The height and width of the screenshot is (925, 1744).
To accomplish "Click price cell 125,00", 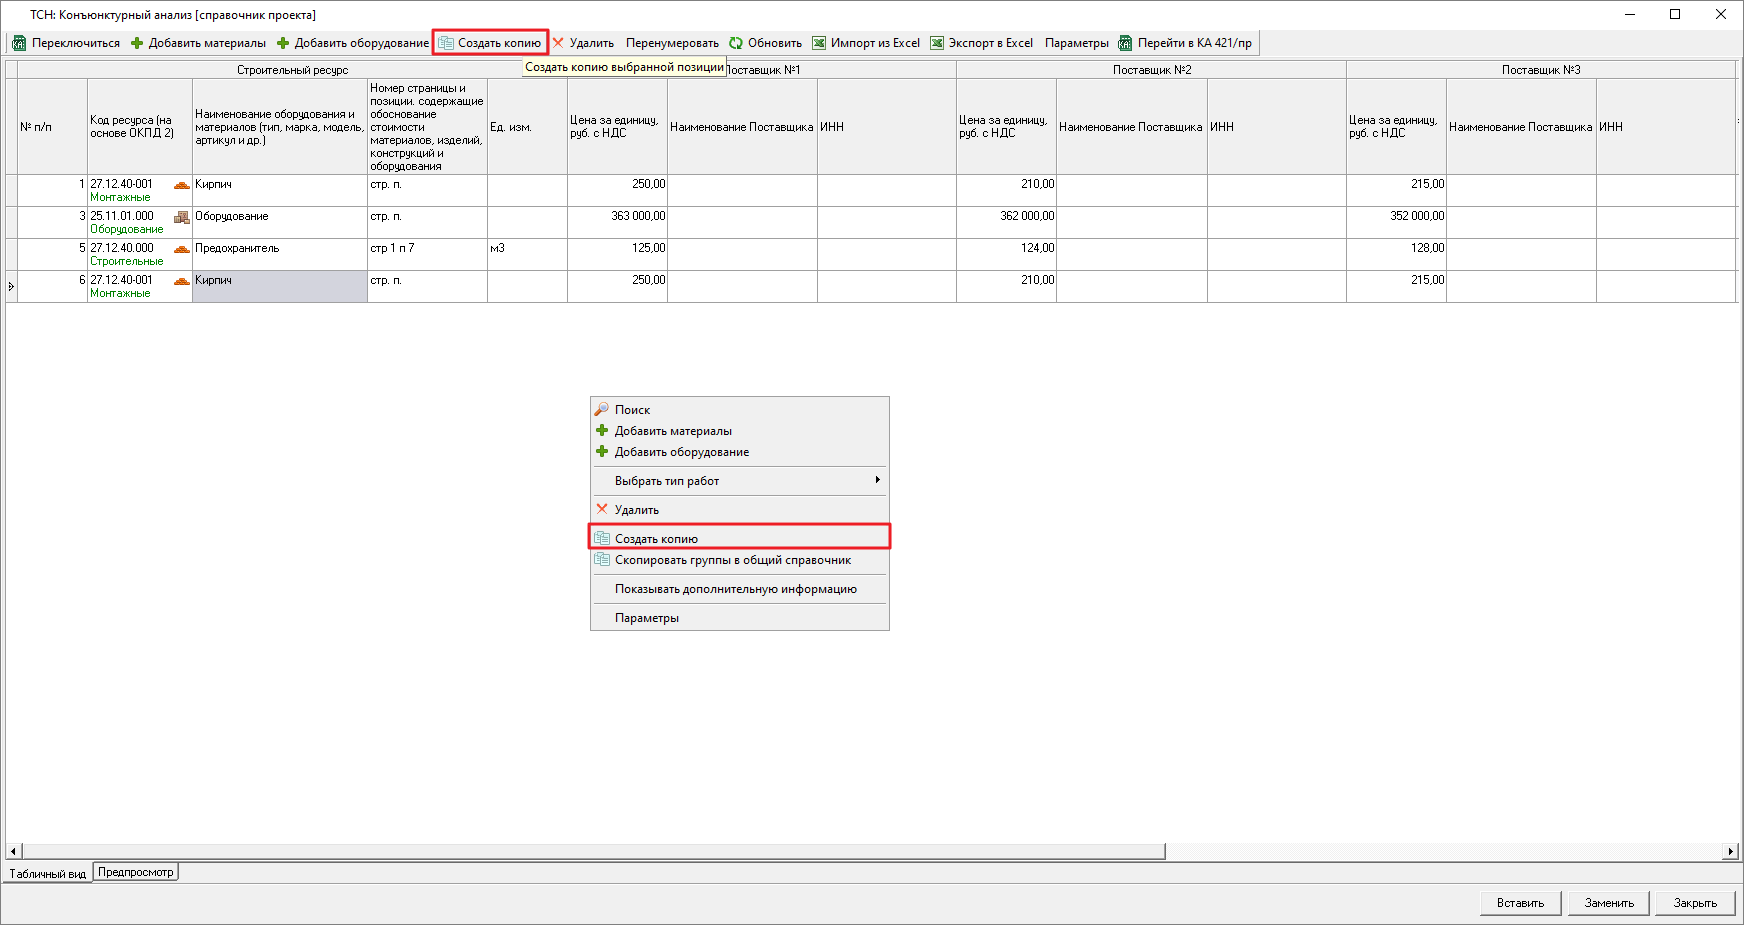I will point(617,254).
